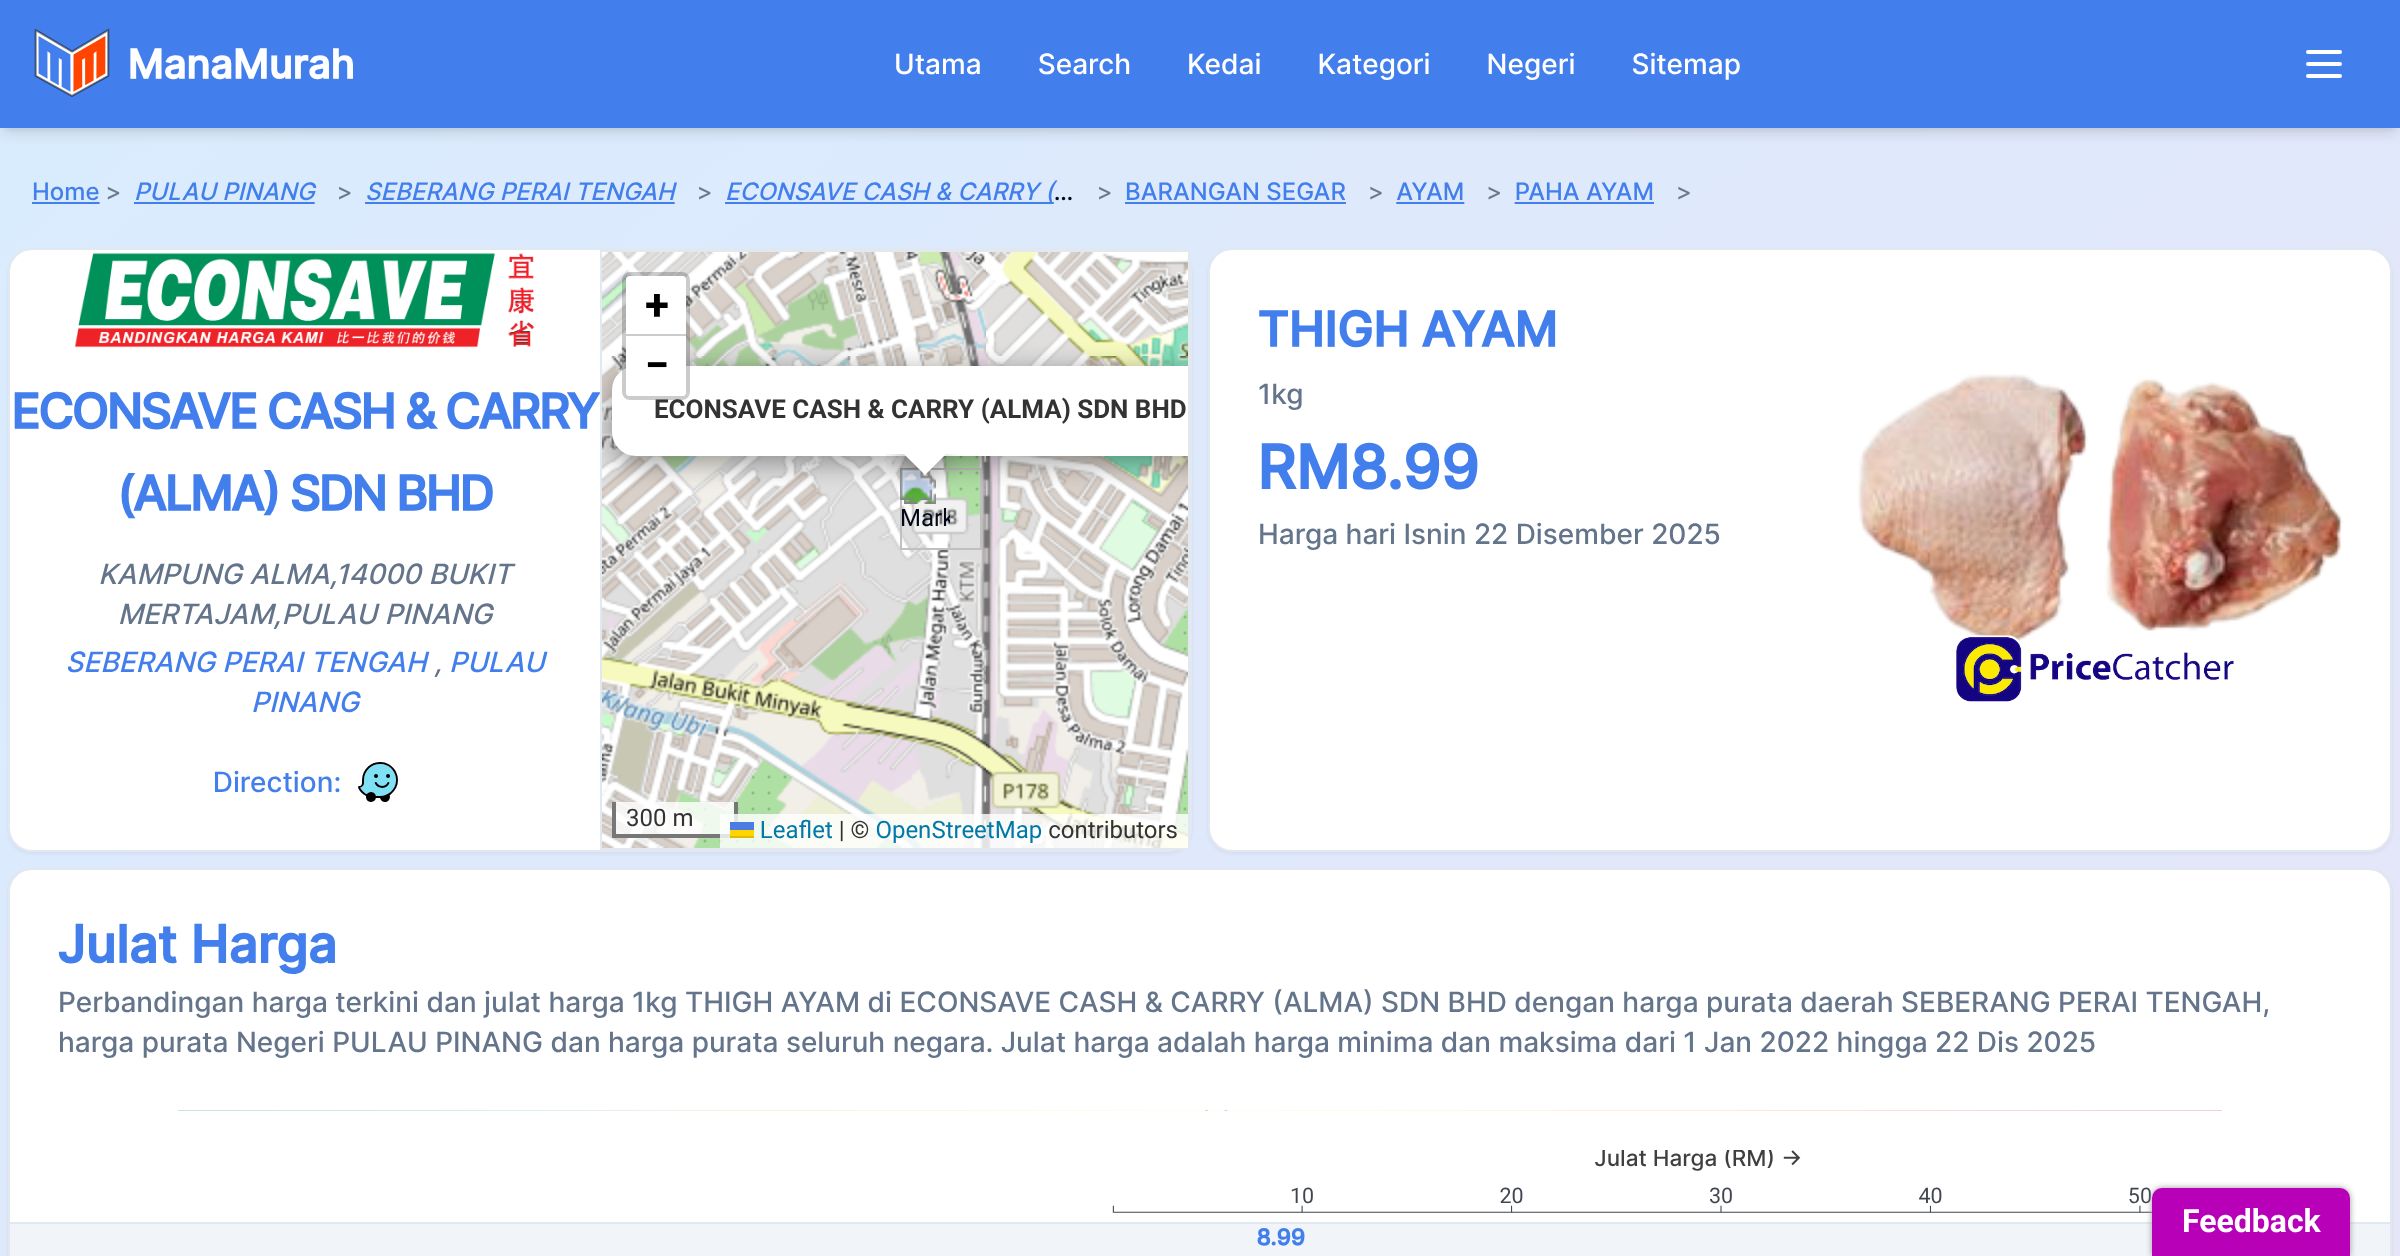Open the OpenStreetMap attribution link
This screenshot has height=1256, width=2400.
(x=957, y=830)
